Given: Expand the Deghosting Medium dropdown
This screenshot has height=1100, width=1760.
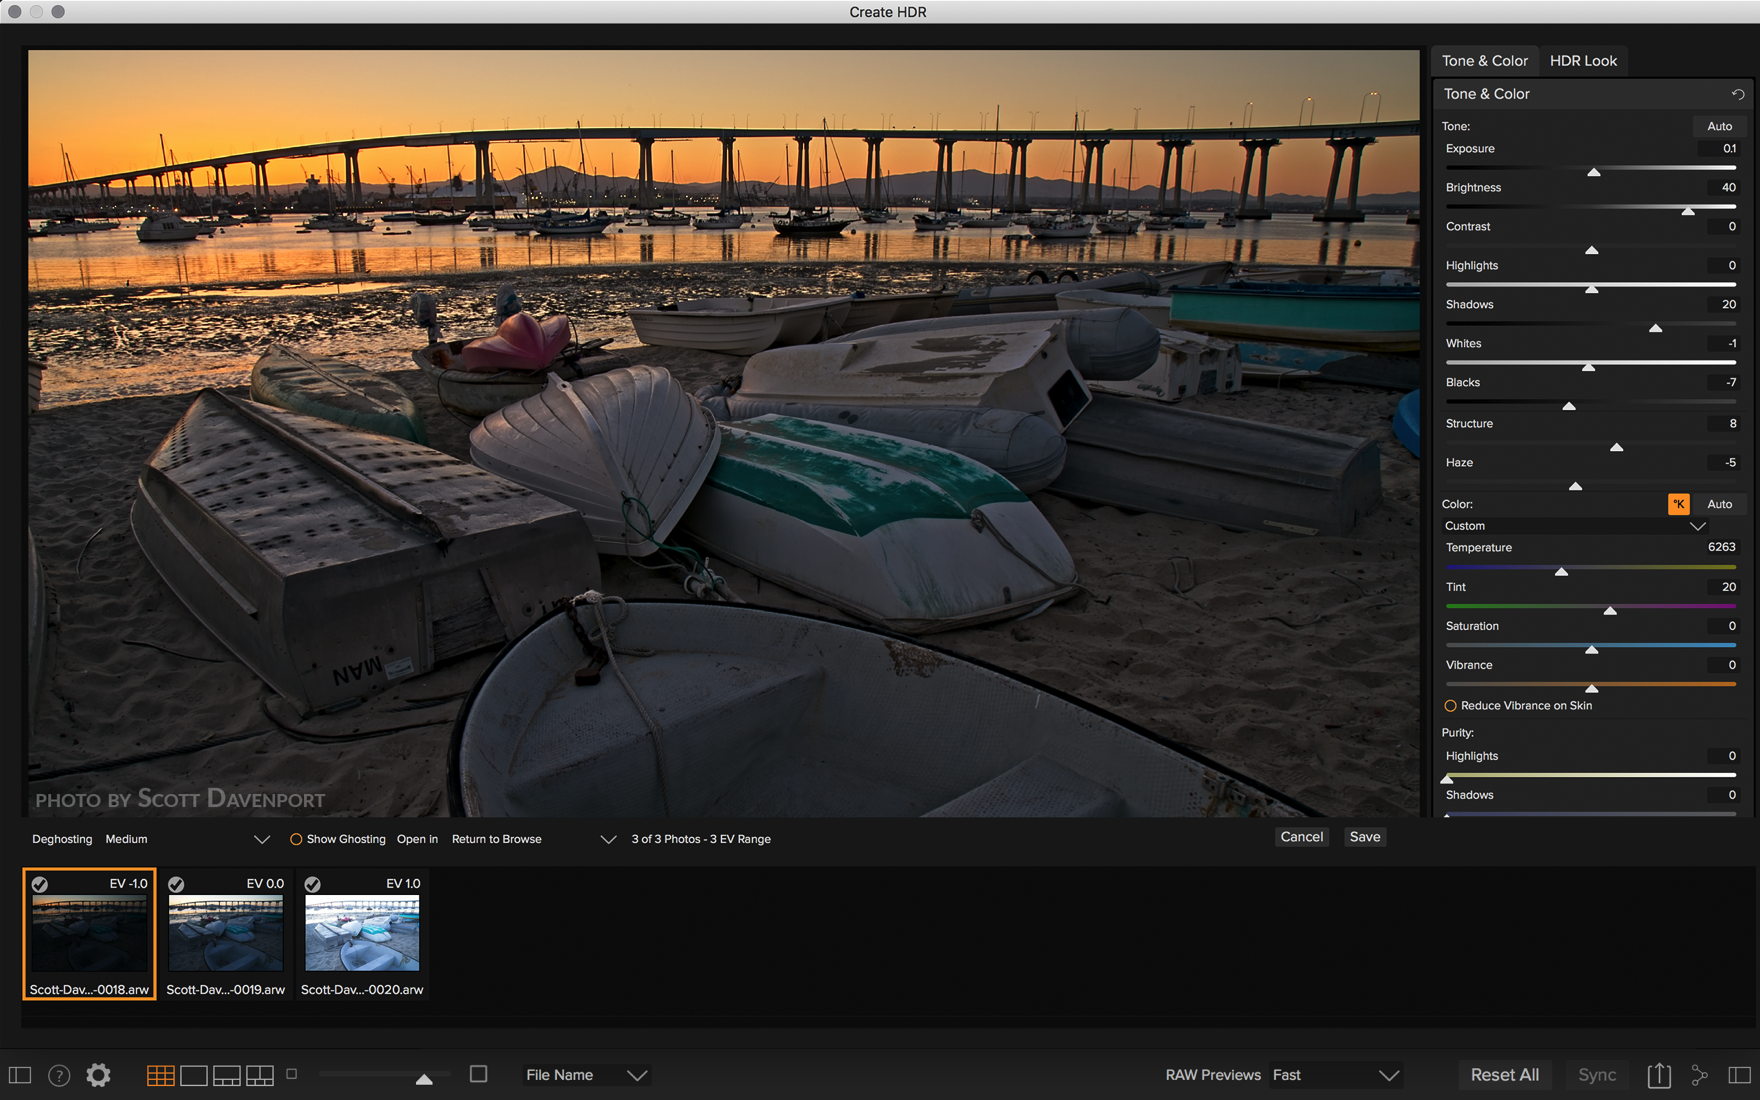Looking at the screenshot, I should 261,839.
